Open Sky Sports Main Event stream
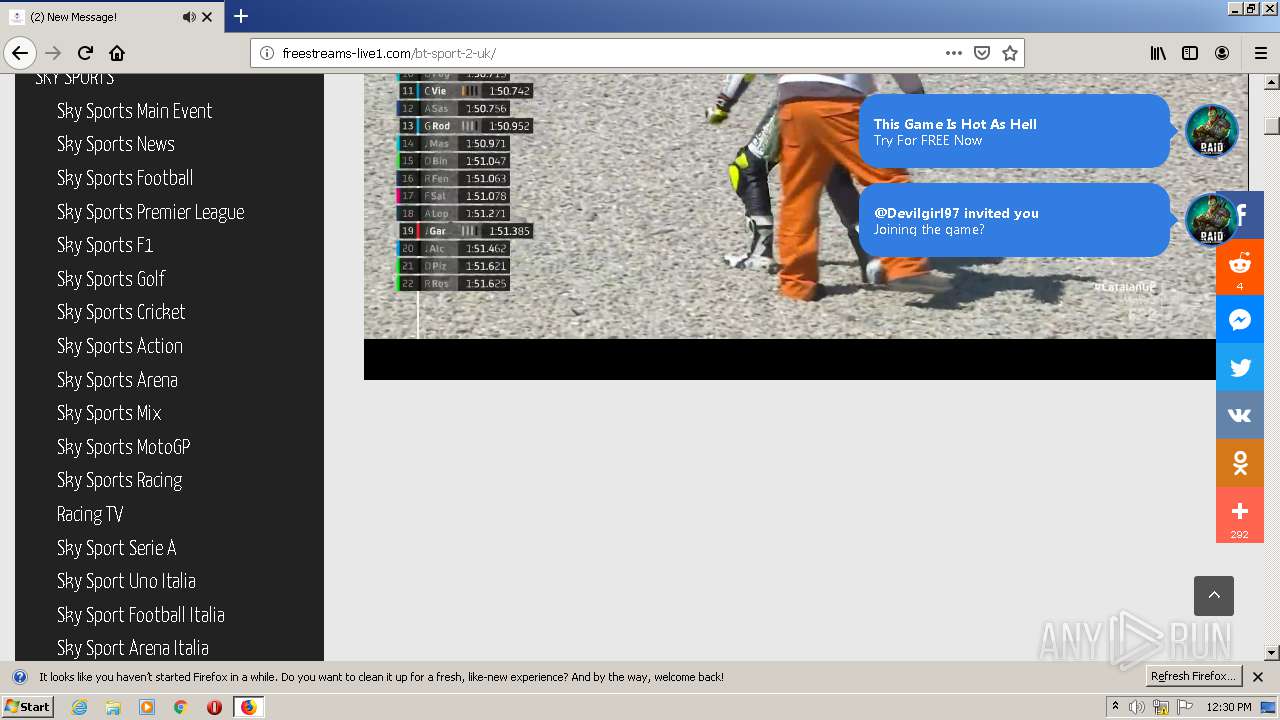Image resolution: width=1280 pixels, height=720 pixels. 134,111
